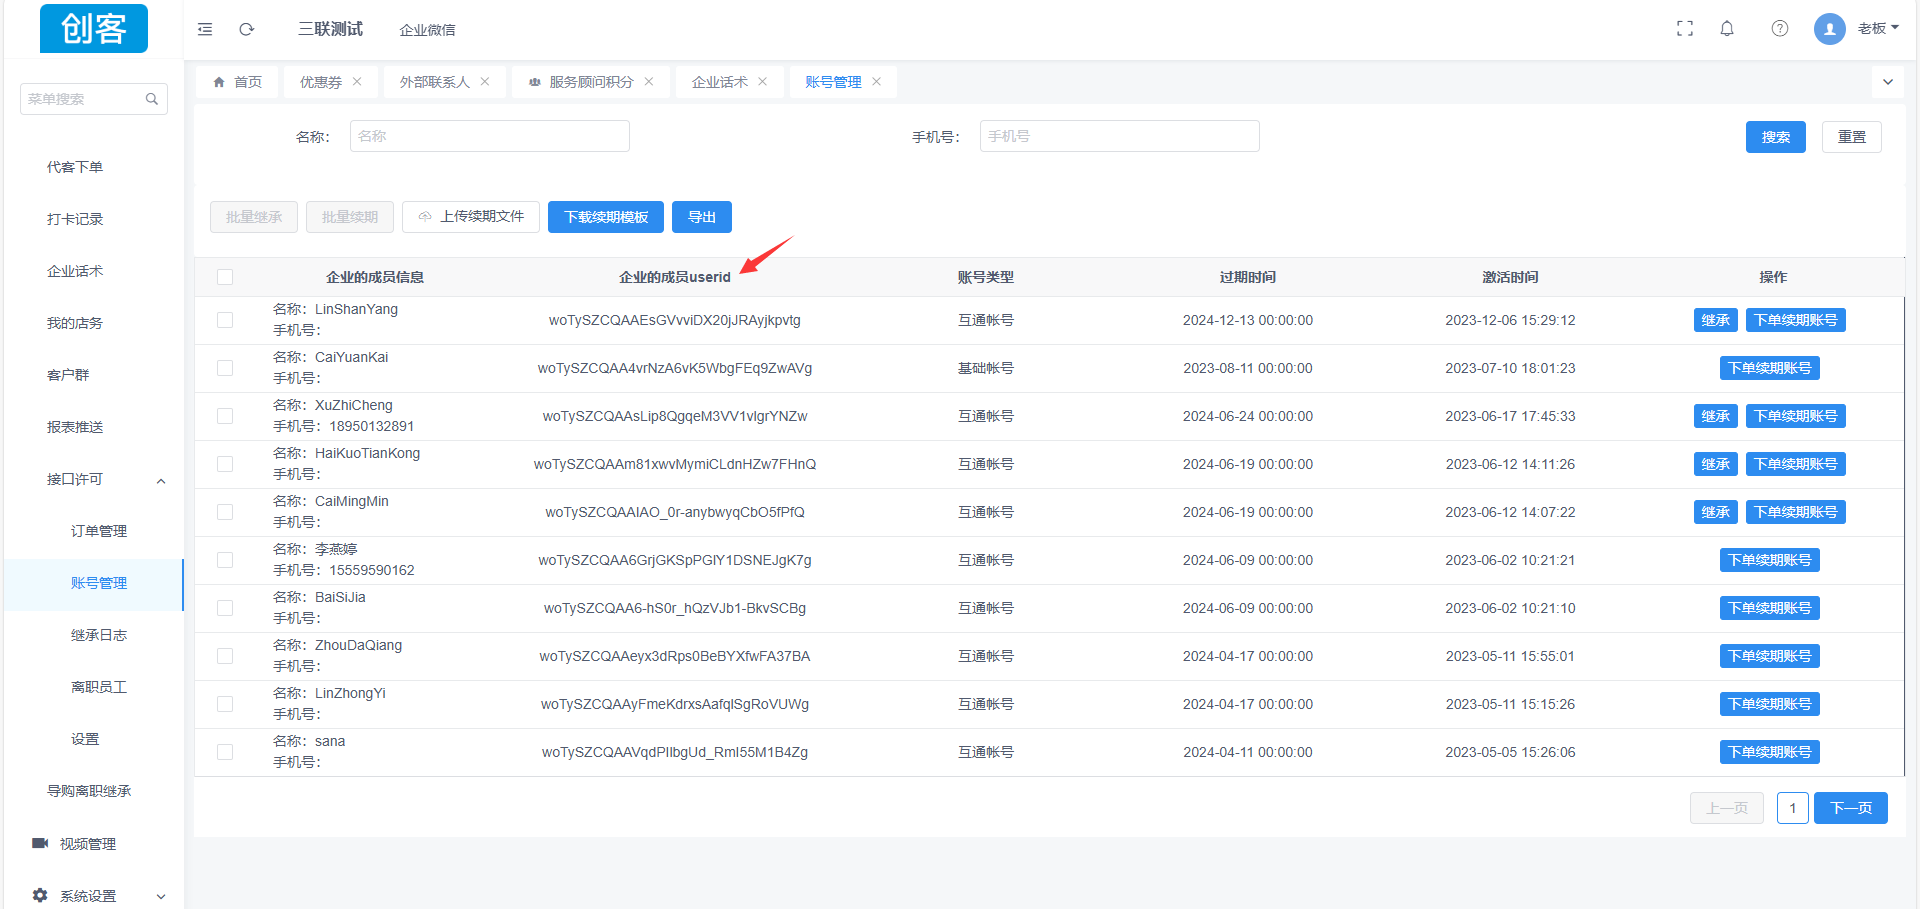Viewport: 1920px width, 909px height.
Task: Switch to the 企业话术 tab
Action: [x=720, y=82]
